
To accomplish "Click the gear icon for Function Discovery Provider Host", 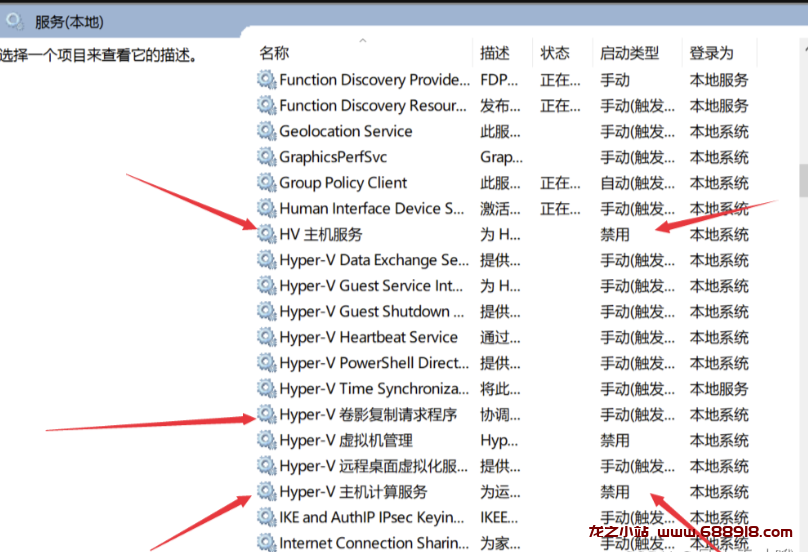I will [x=266, y=80].
